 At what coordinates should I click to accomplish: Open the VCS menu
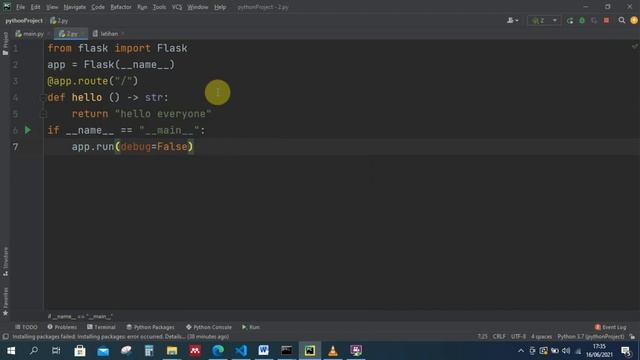tap(177, 7)
